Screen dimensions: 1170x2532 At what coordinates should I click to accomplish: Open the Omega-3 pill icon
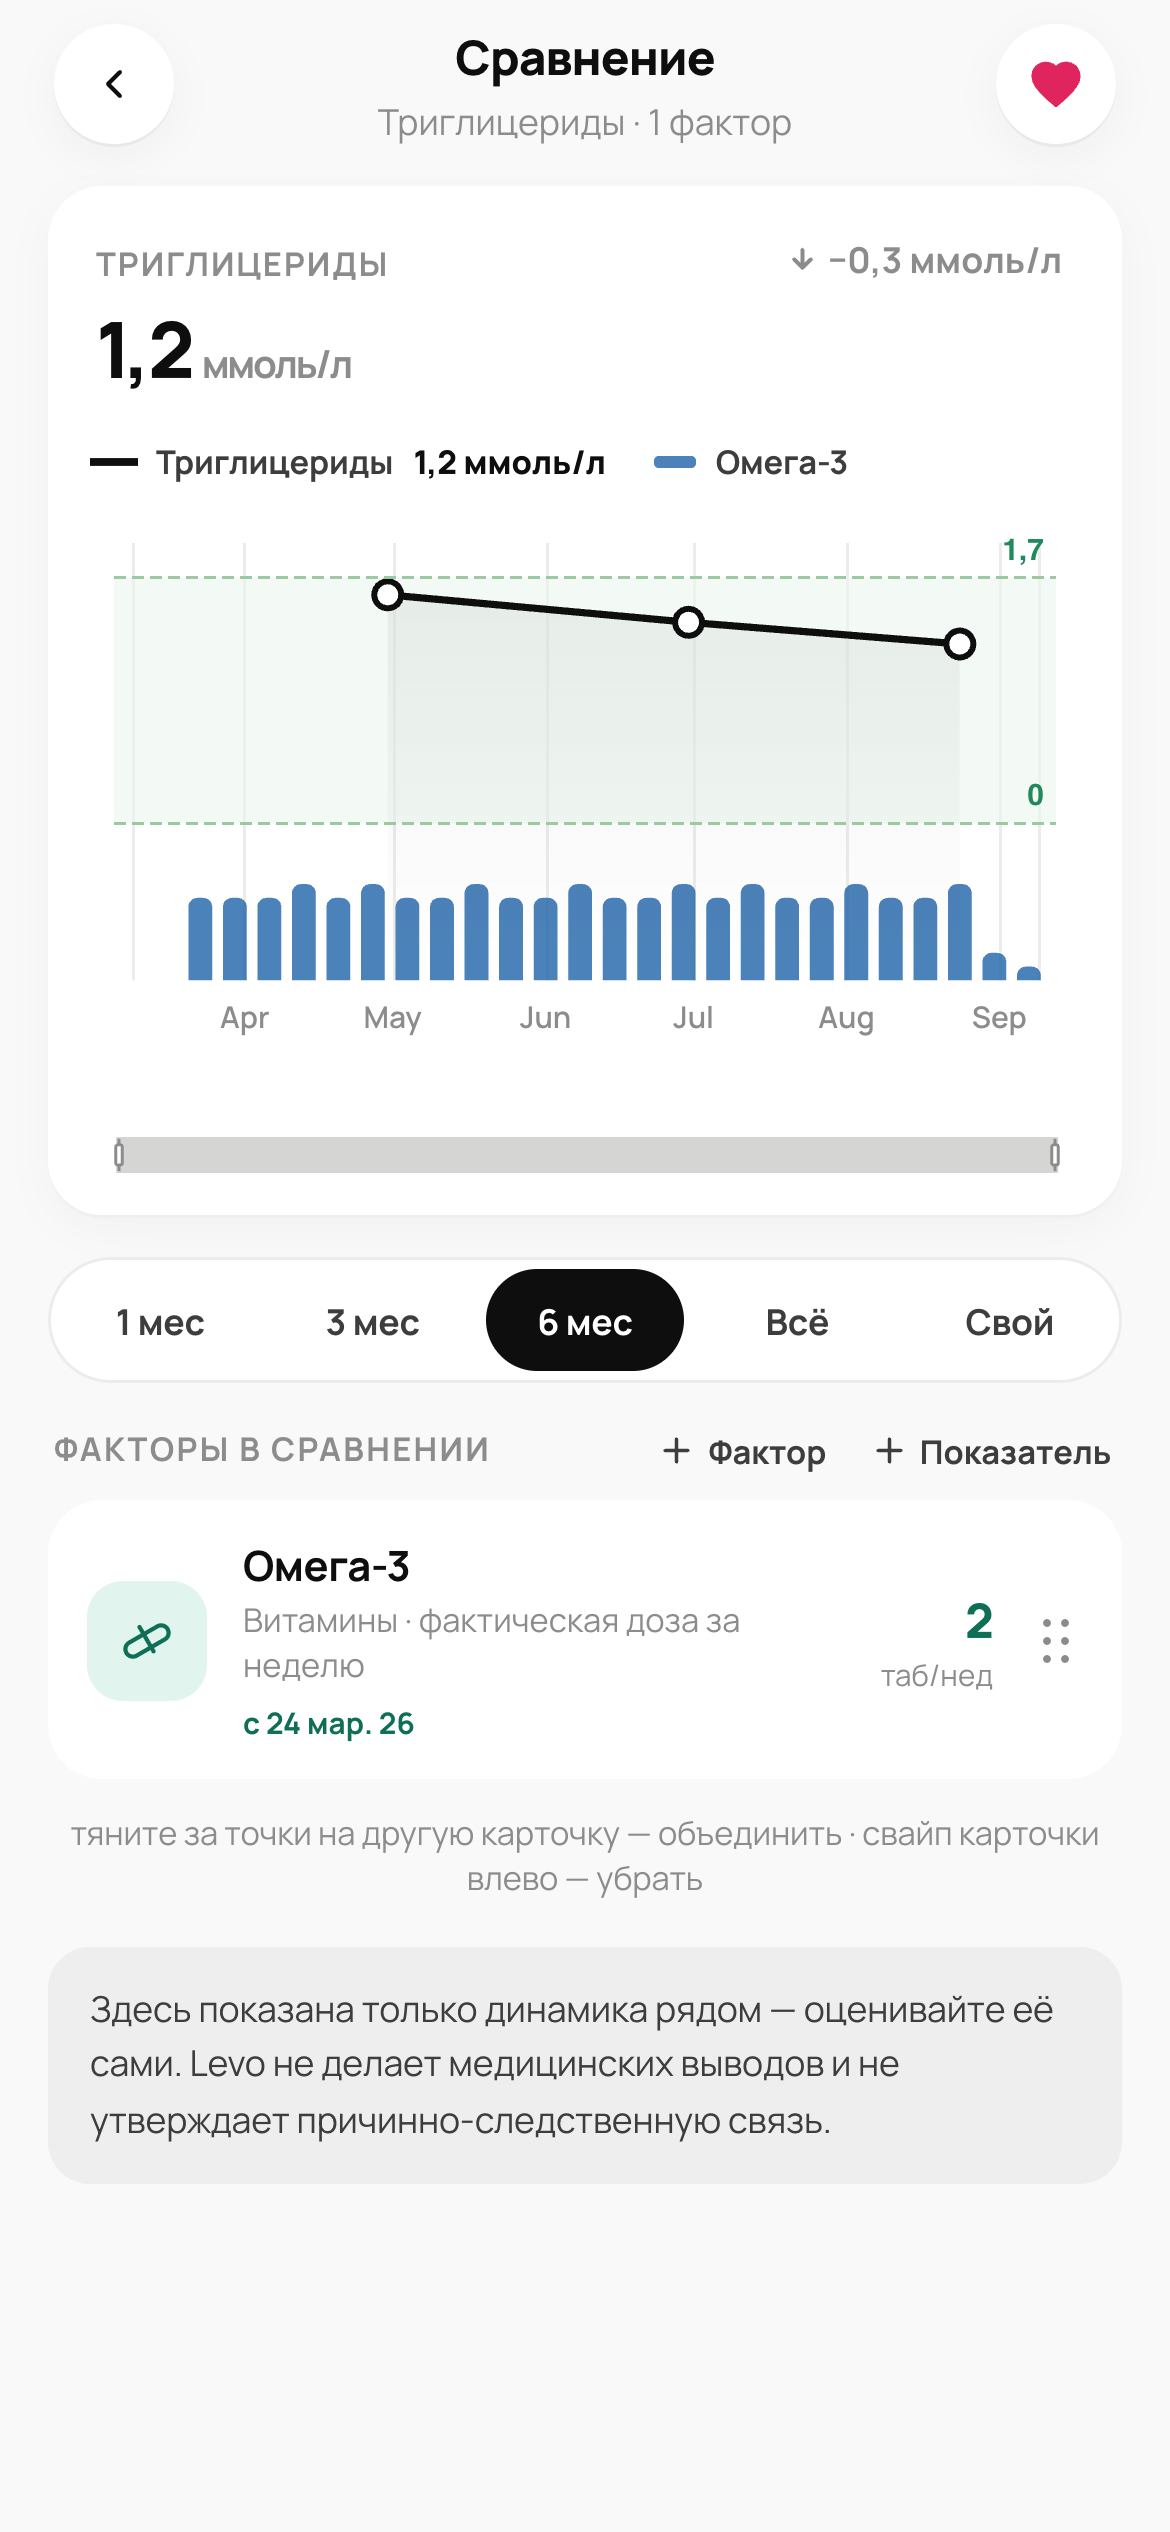click(x=147, y=1640)
